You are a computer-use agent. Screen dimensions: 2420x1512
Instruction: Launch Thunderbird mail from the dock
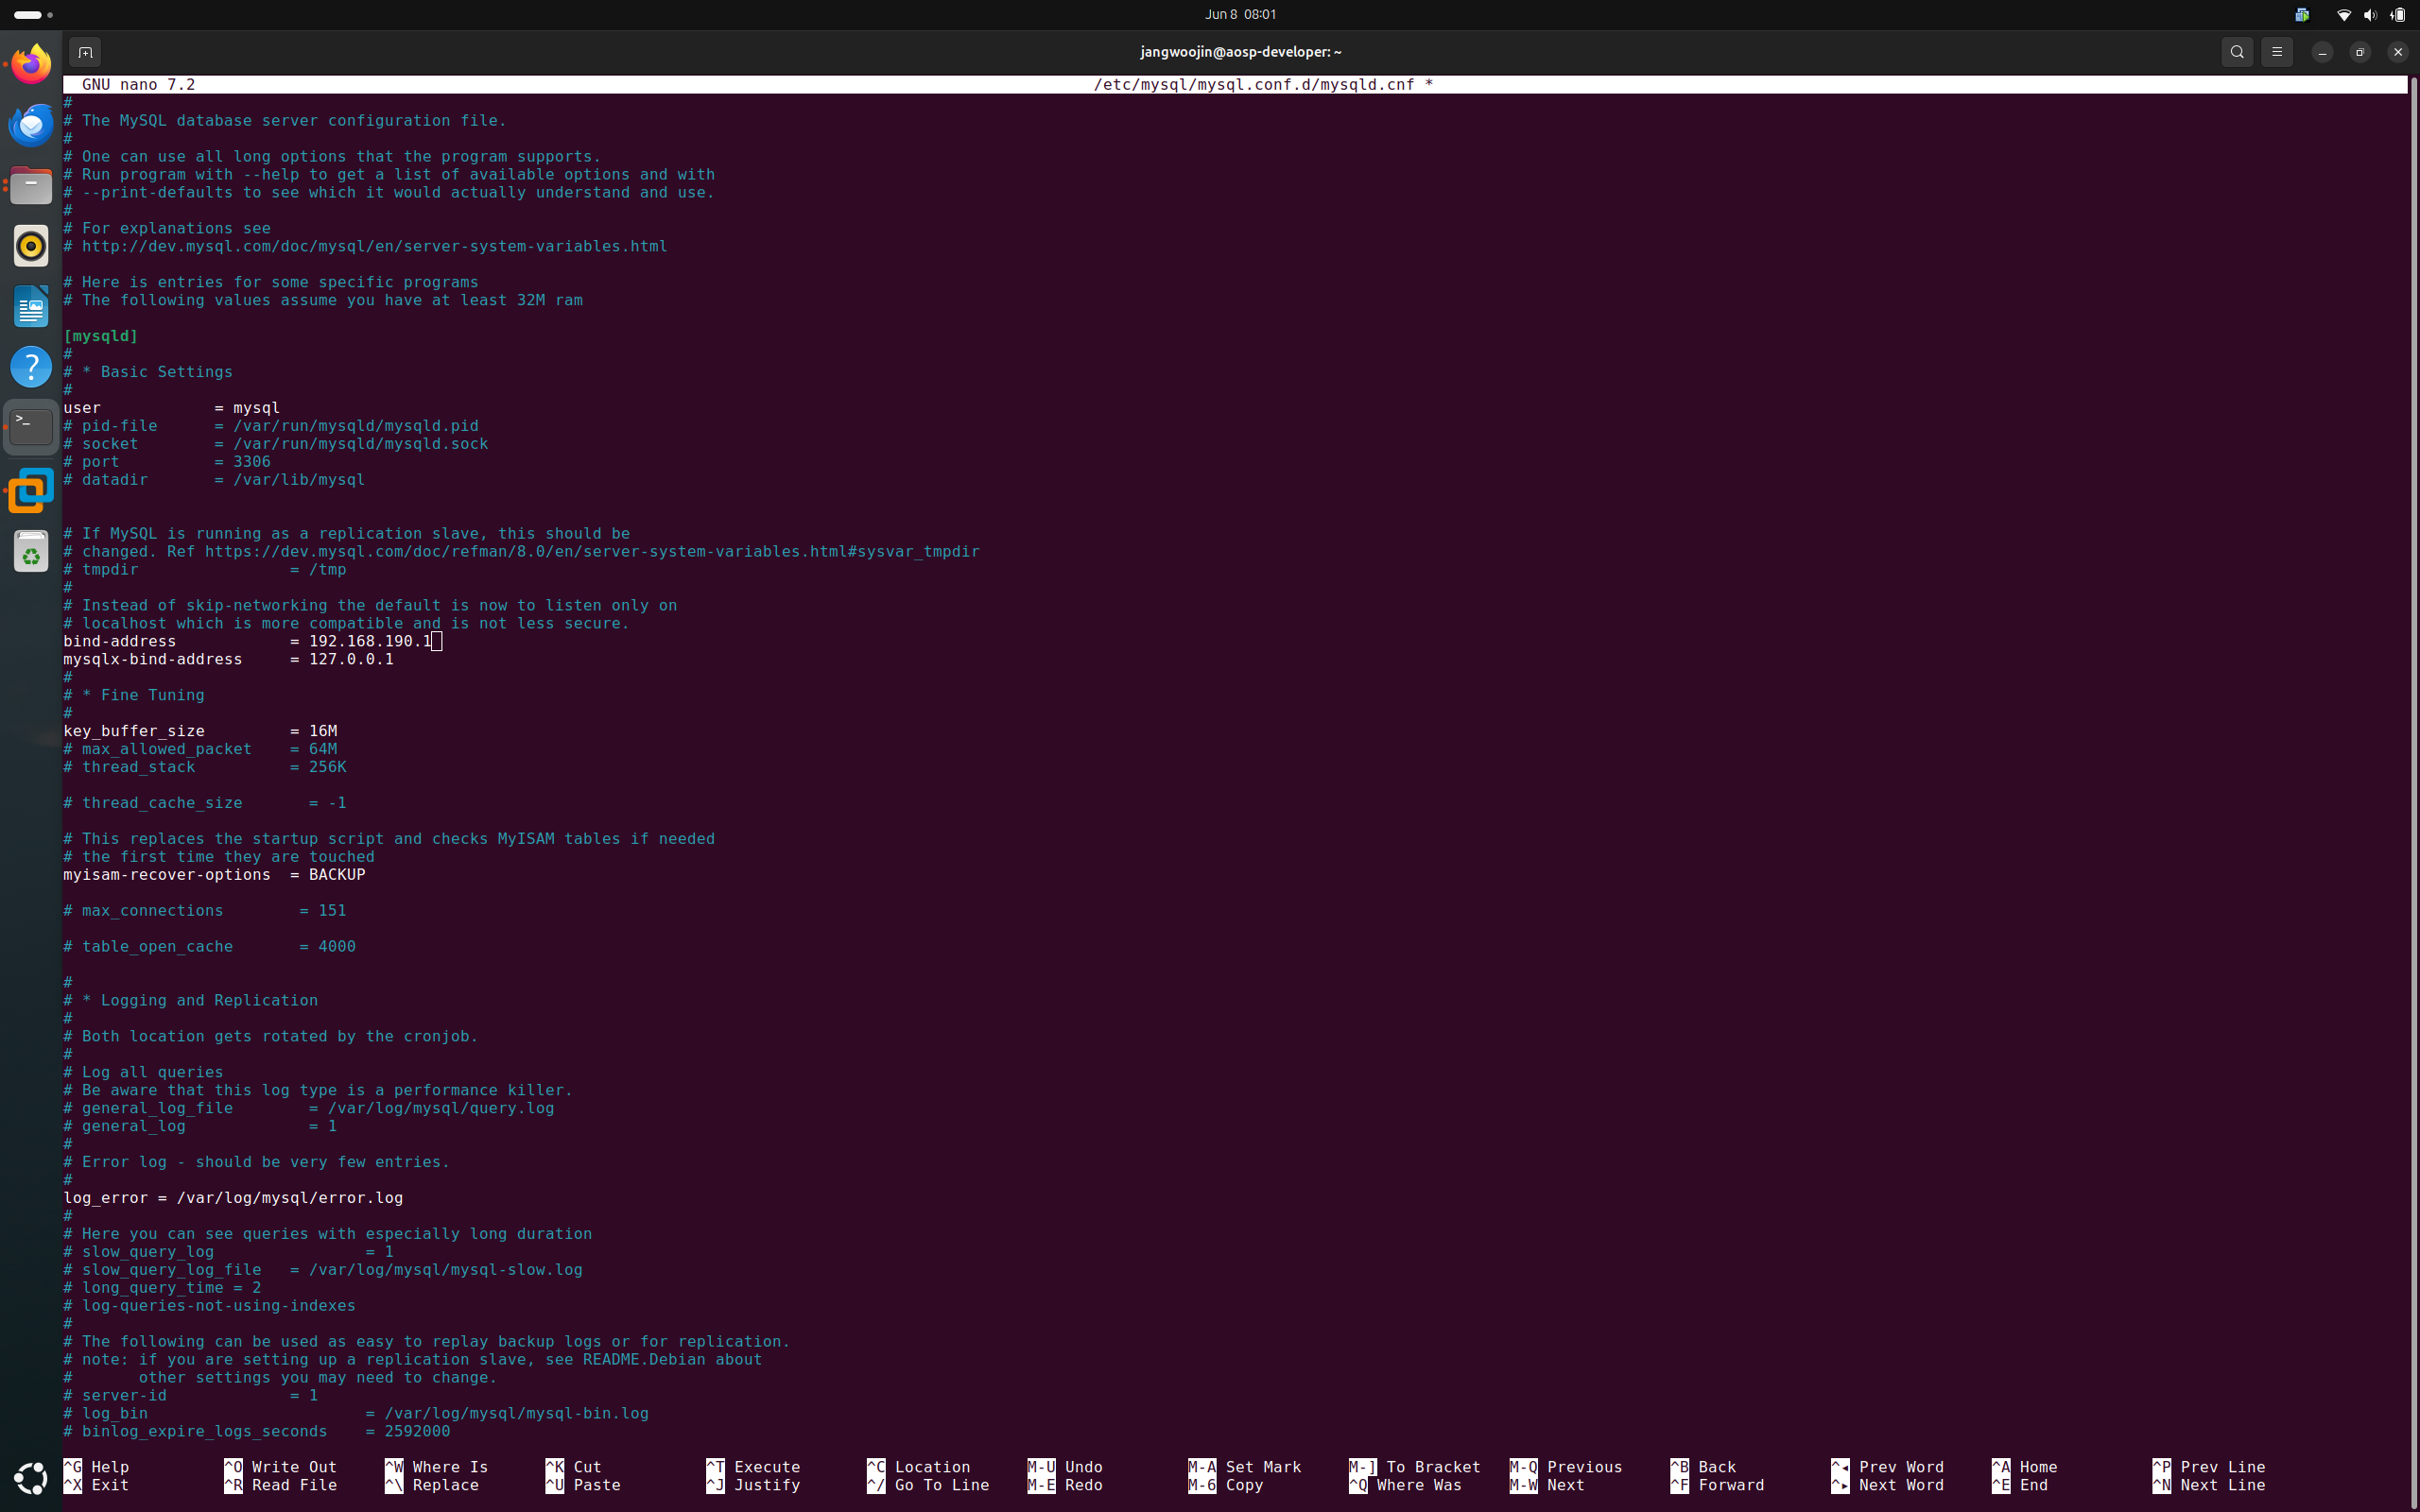pyautogui.click(x=31, y=125)
